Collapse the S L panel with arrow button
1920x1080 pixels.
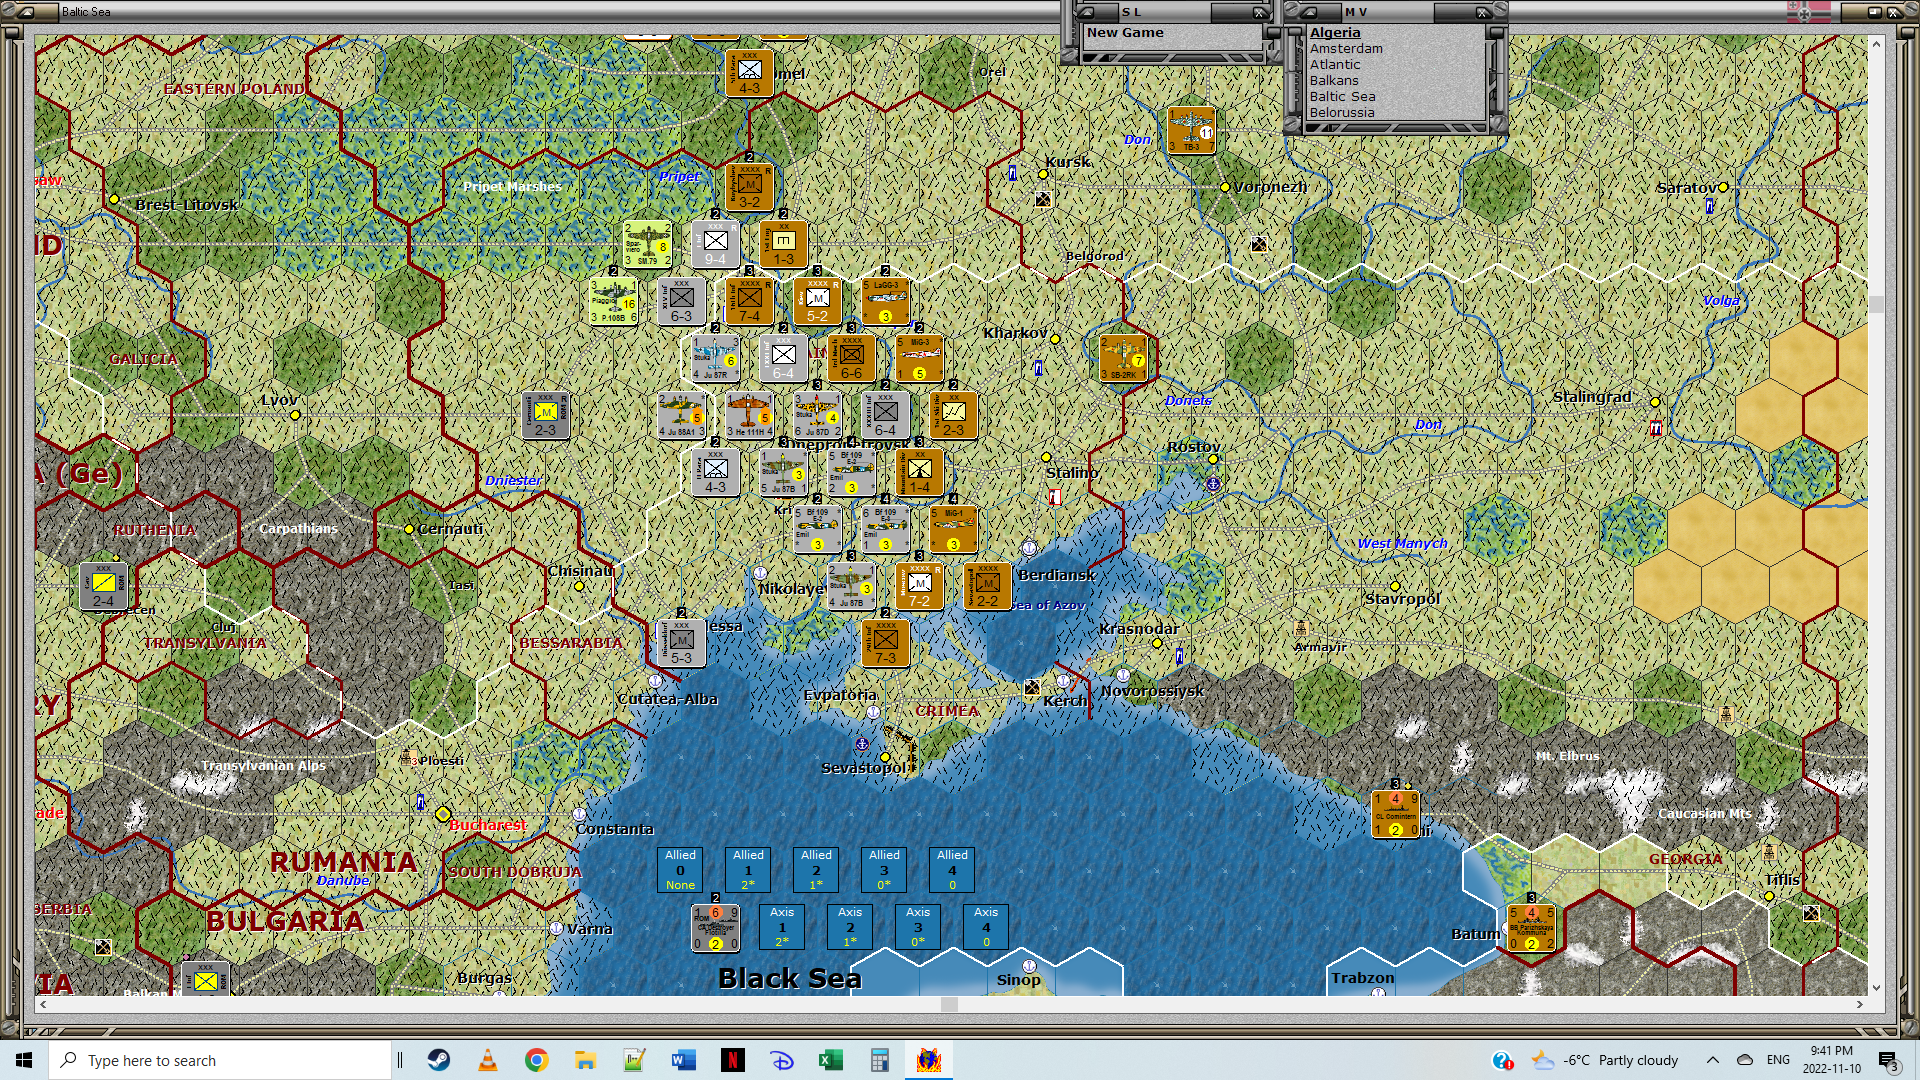[1084, 12]
